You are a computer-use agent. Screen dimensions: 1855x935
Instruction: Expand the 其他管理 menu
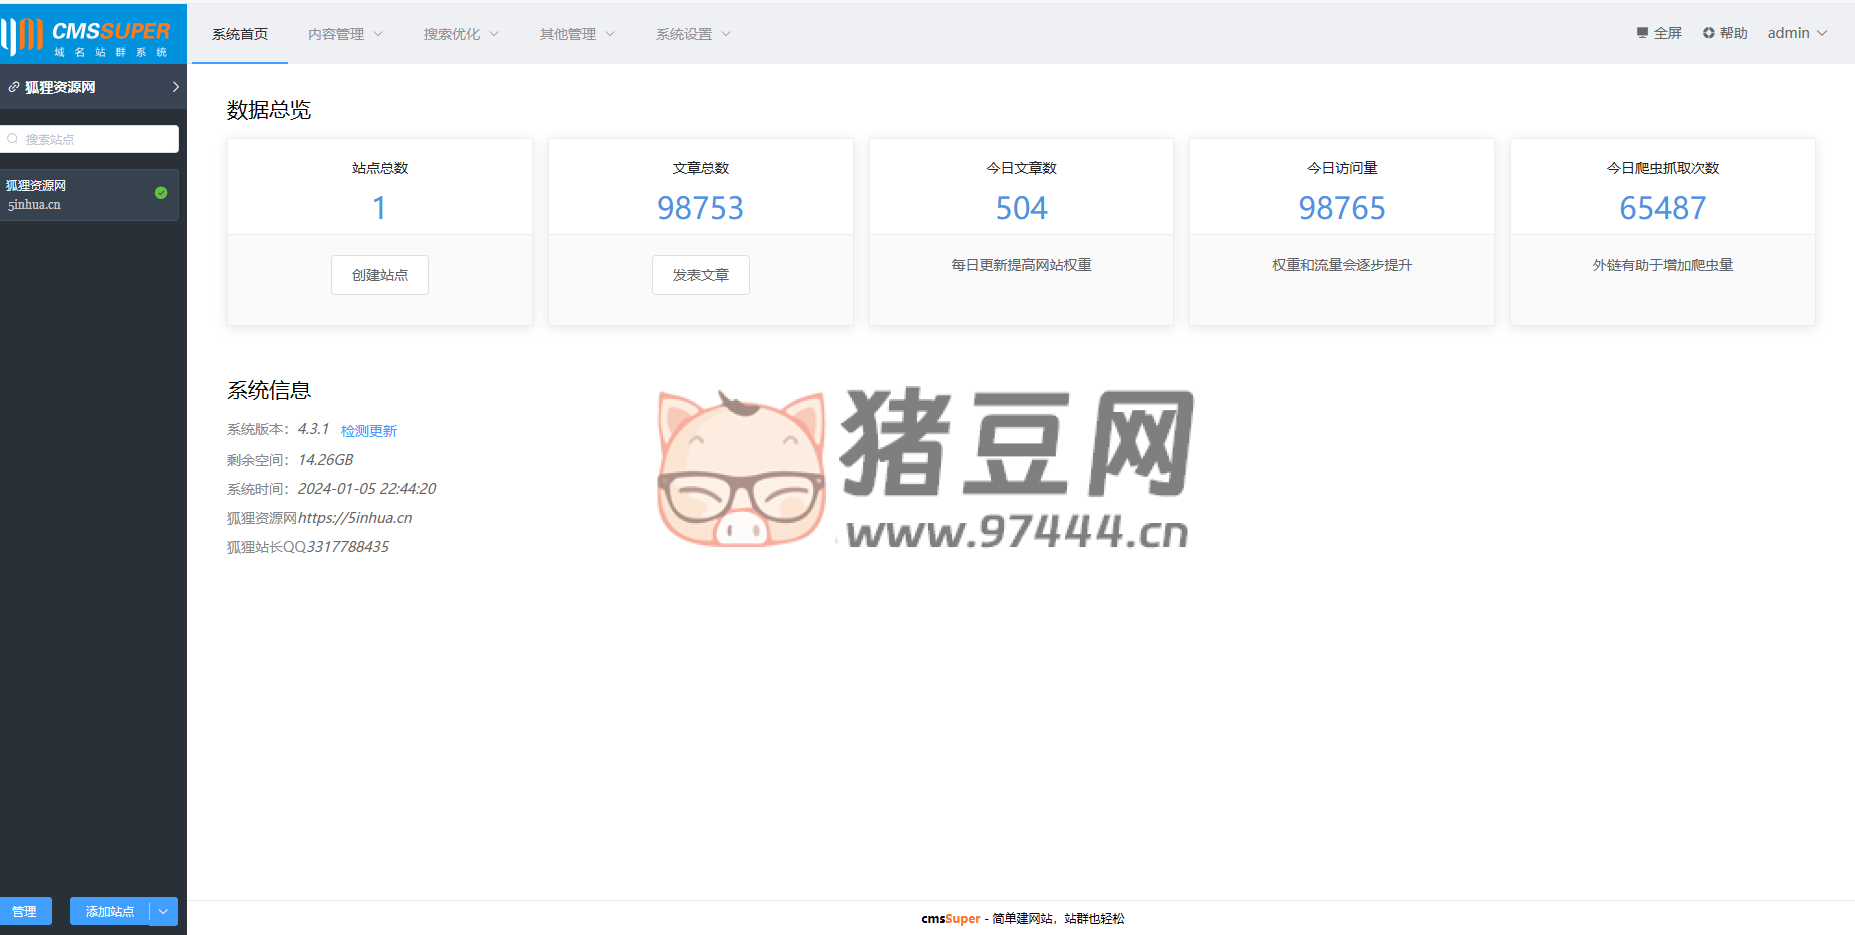(577, 34)
